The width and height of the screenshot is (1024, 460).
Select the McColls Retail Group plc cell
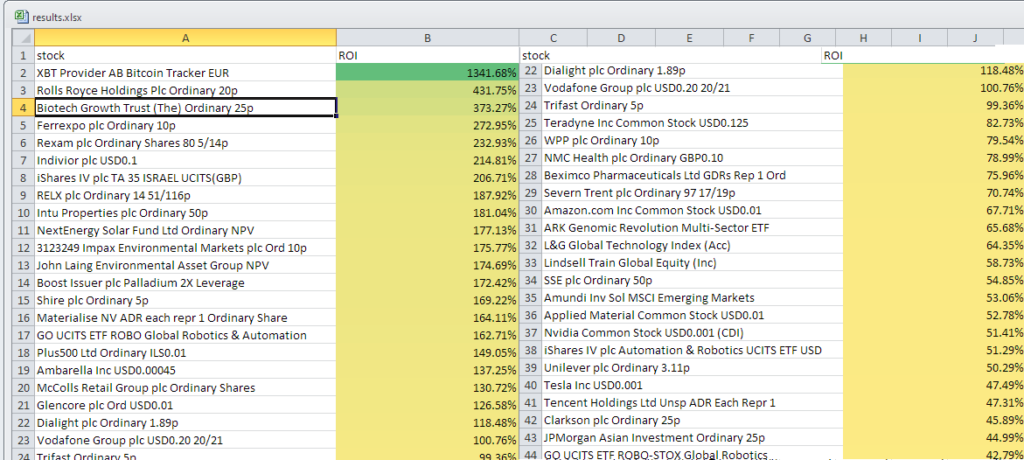(185, 387)
